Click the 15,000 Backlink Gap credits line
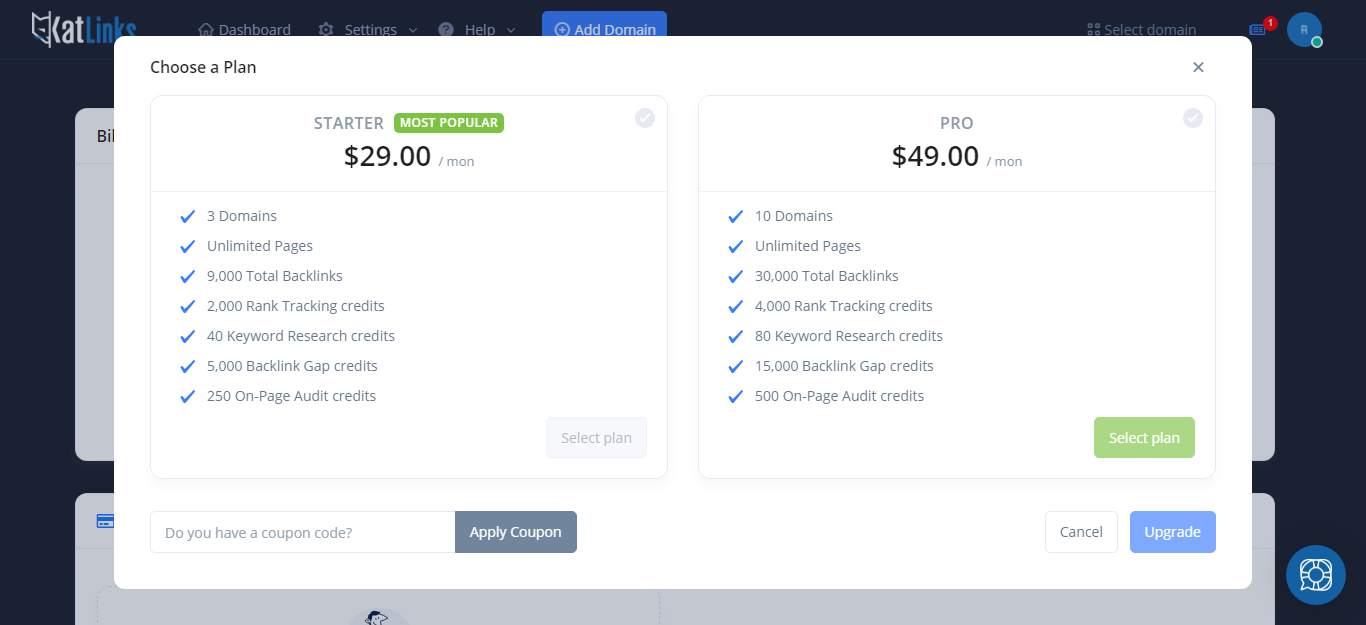Viewport: 1366px width, 625px height. (844, 366)
